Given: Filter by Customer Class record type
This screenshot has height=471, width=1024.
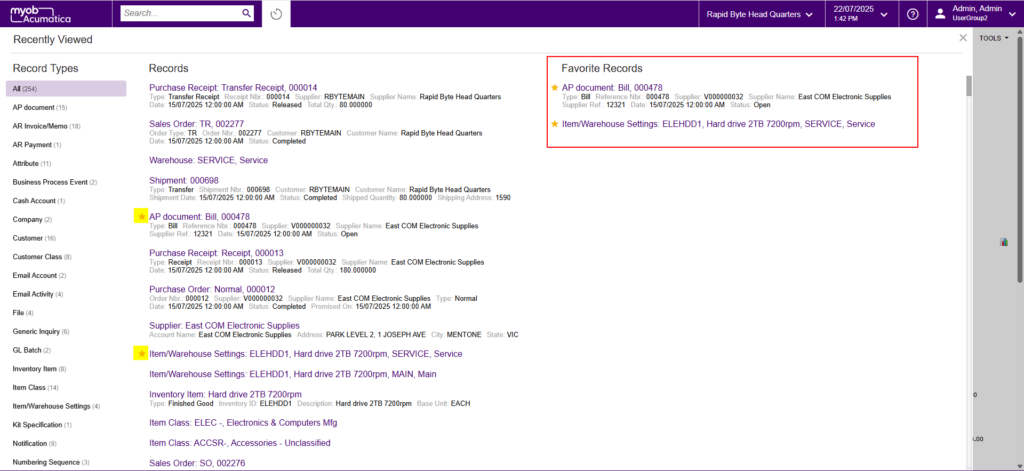Looking at the screenshot, I should pos(42,257).
